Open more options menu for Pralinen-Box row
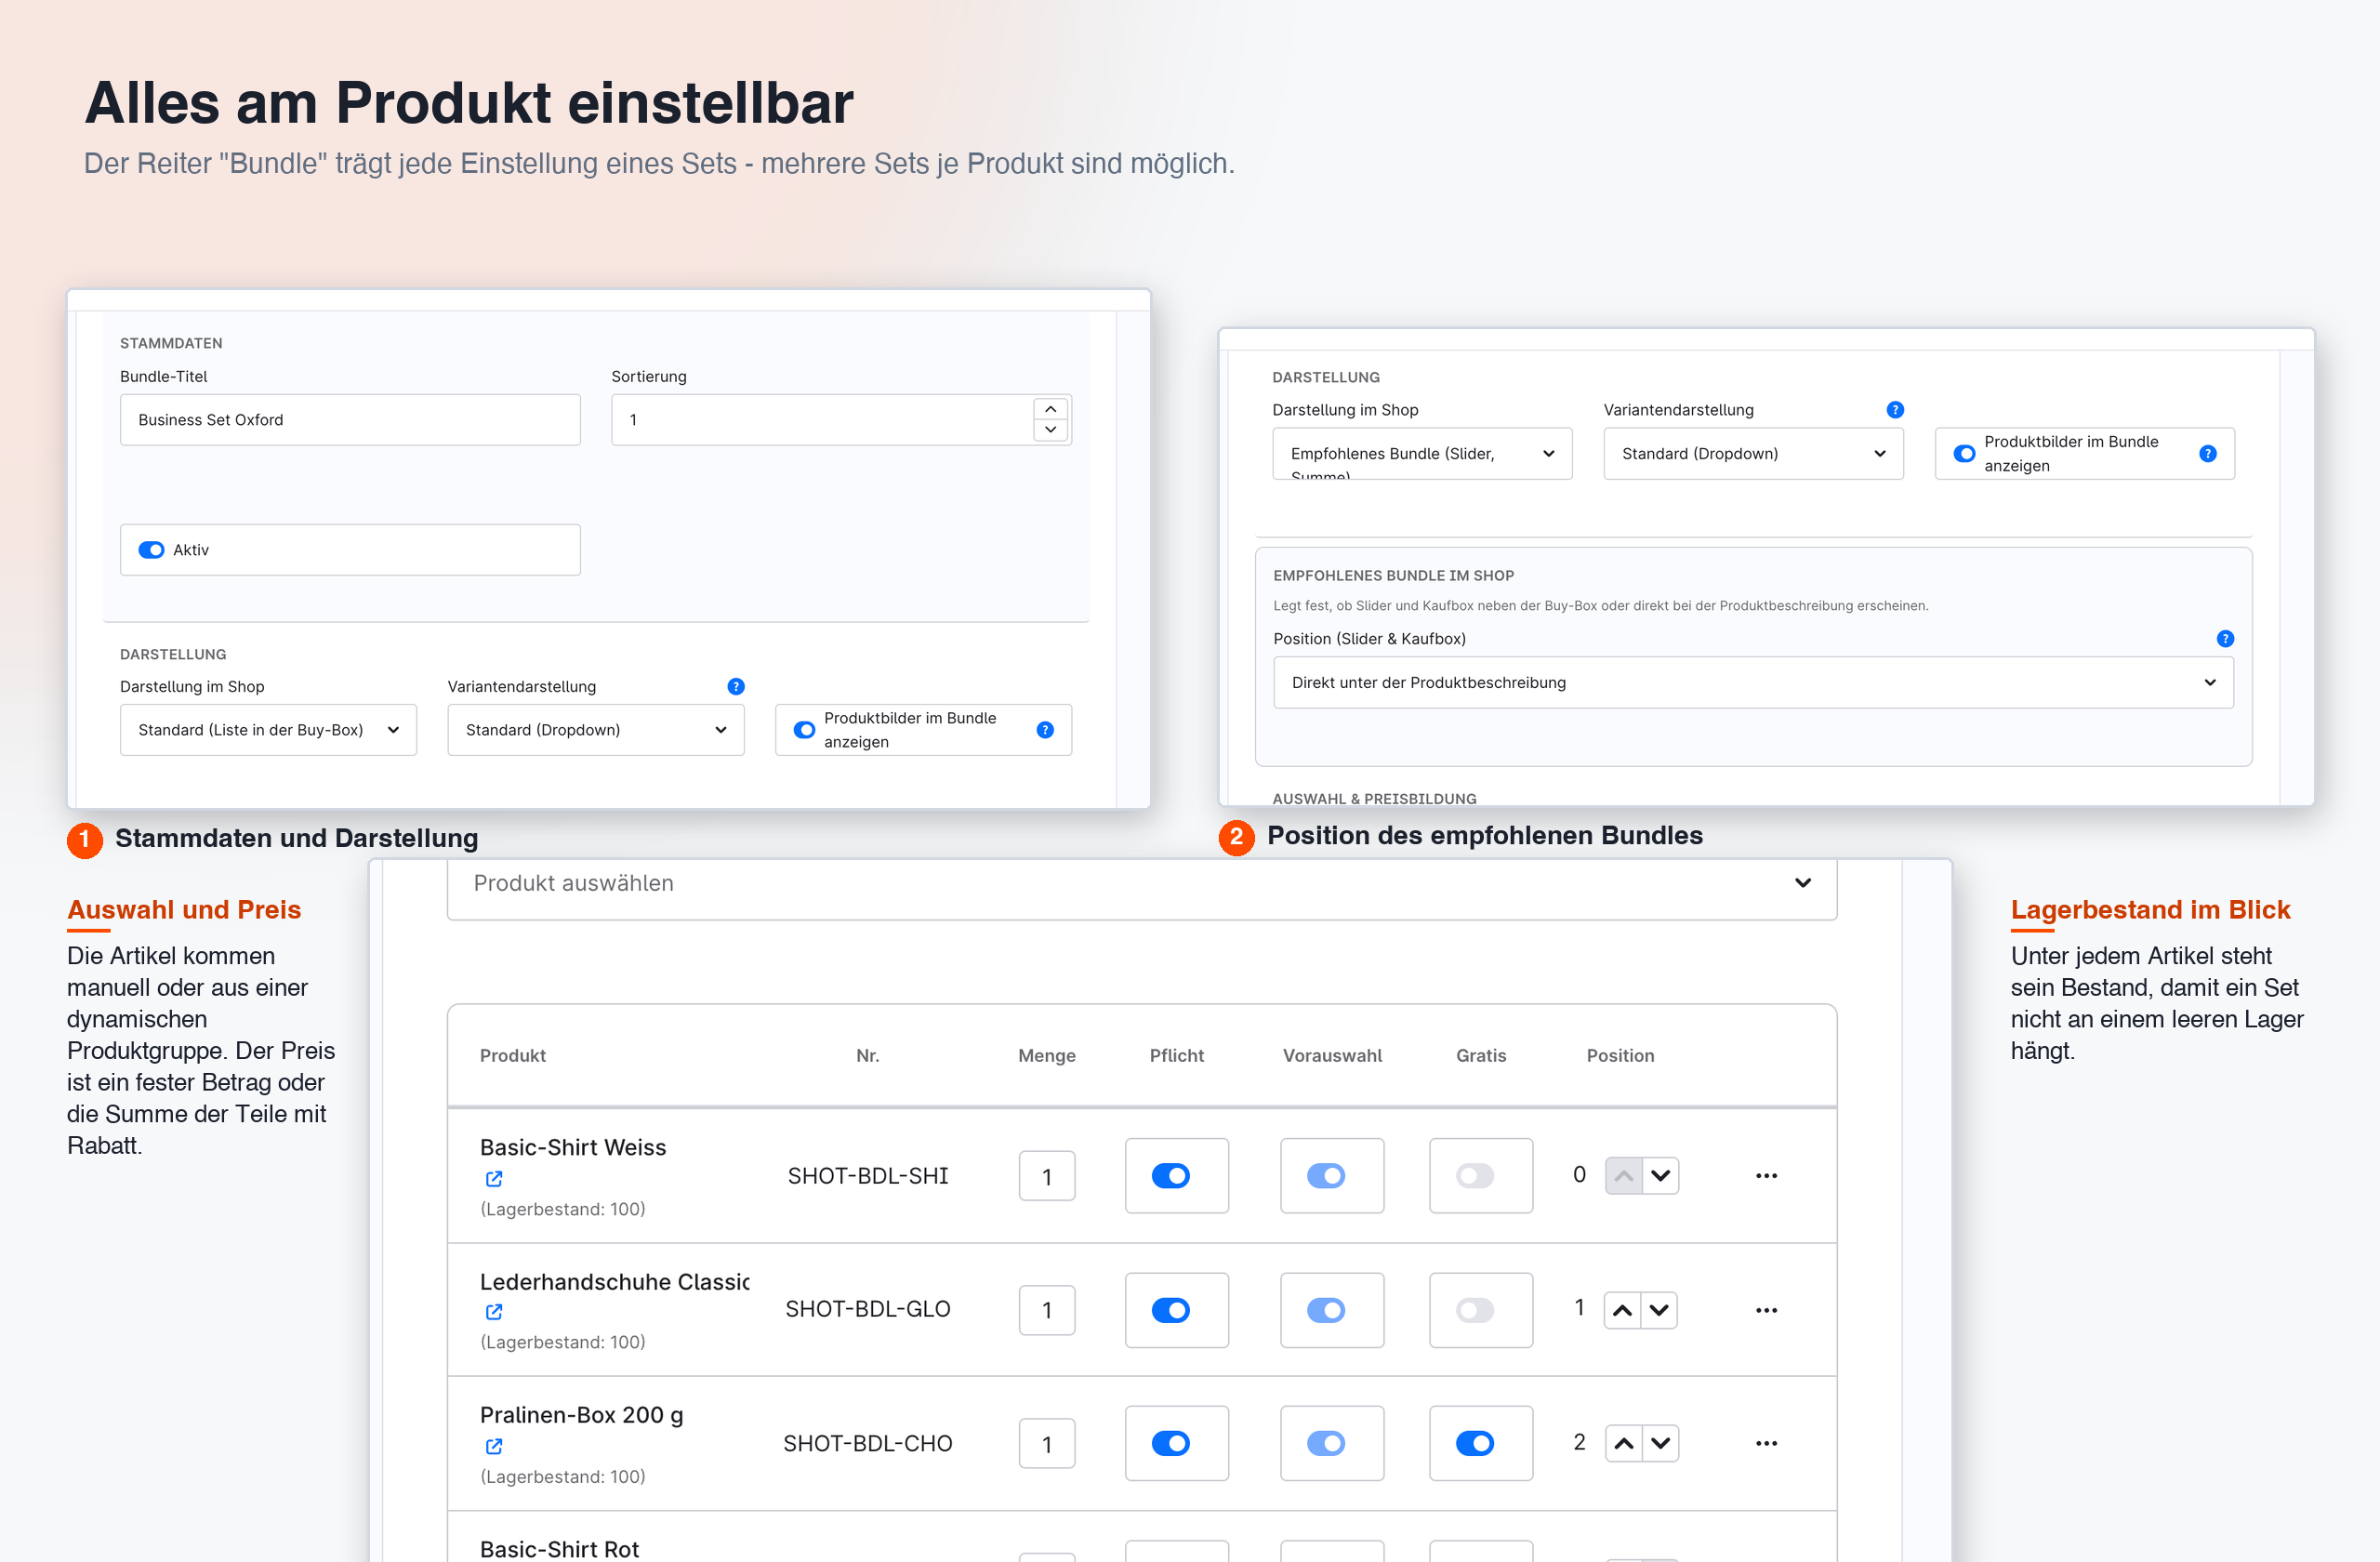2380x1562 pixels. (1766, 1443)
